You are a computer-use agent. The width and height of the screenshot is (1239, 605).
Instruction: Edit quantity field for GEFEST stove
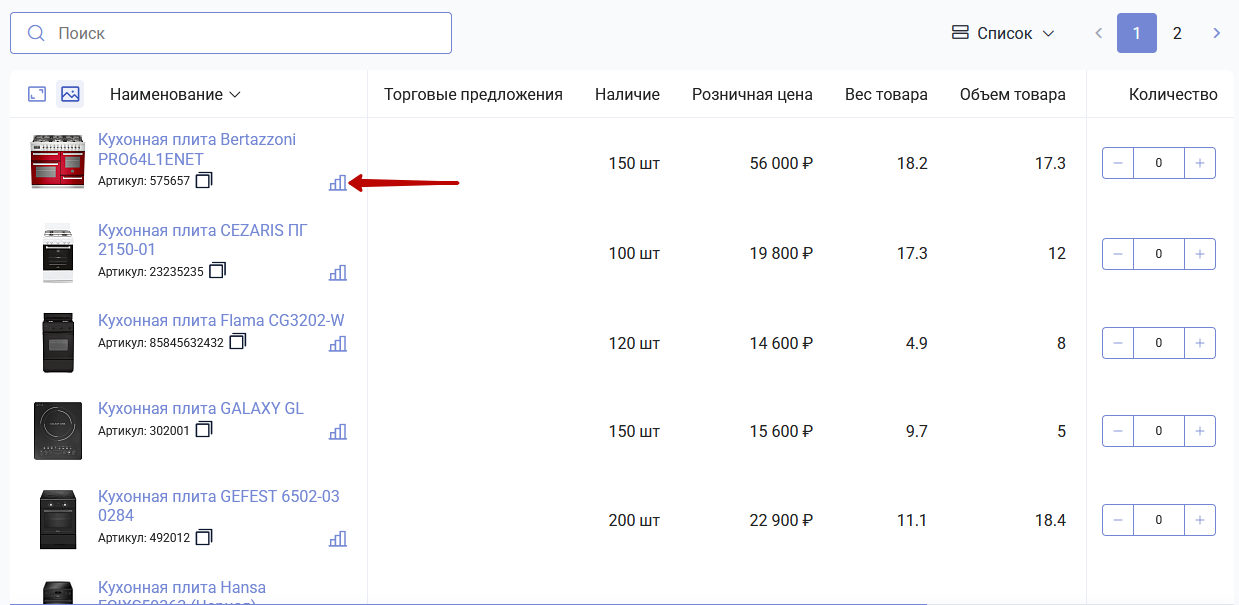pos(1159,520)
